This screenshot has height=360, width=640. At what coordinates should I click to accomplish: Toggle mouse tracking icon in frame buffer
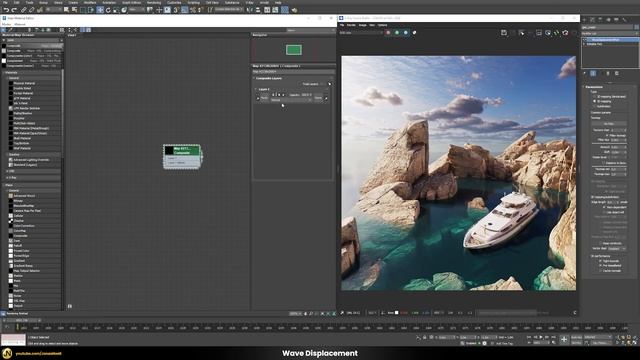522,33
